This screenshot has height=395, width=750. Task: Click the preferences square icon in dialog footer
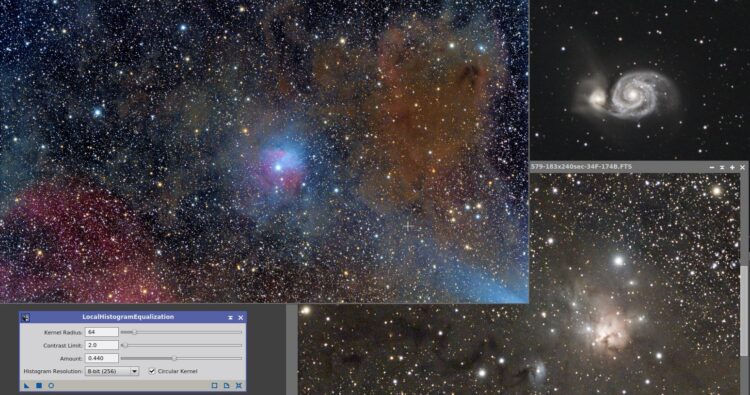pos(214,385)
